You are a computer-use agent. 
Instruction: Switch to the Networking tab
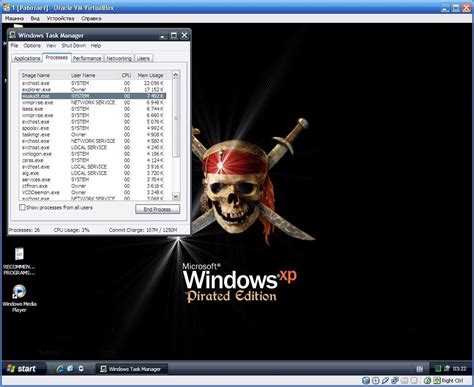coord(119,58)
